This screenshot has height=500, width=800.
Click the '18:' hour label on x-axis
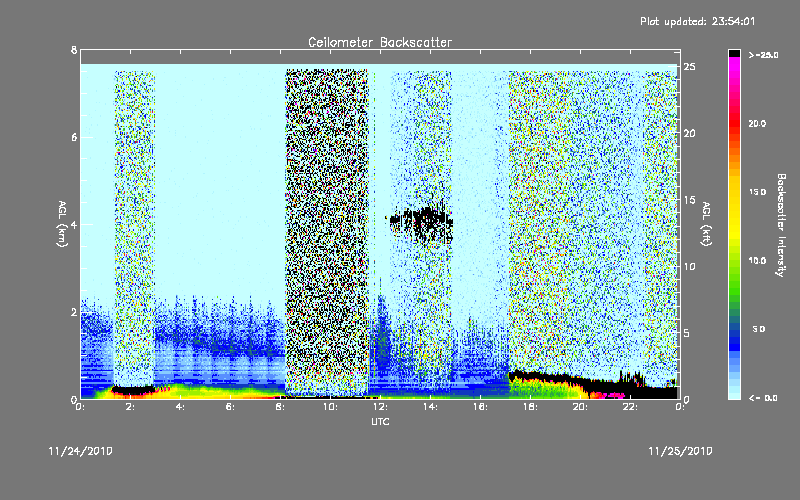(x=530, y=407)
